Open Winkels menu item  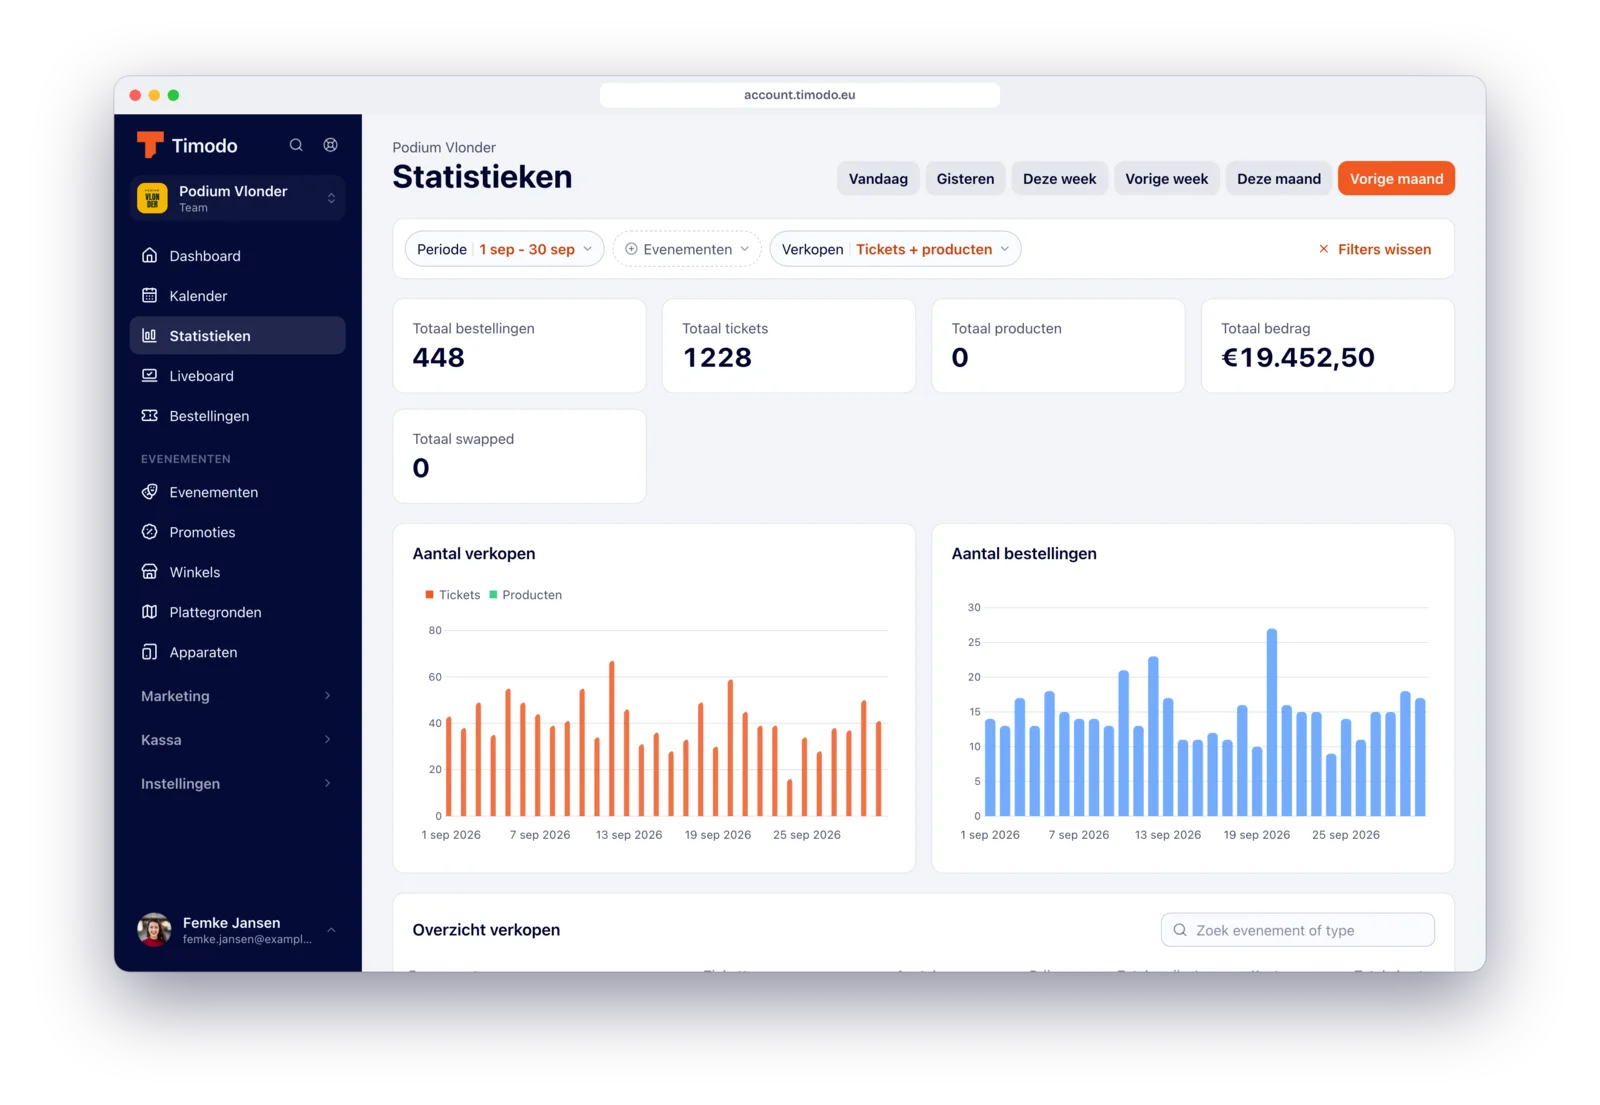coord(237,572)
